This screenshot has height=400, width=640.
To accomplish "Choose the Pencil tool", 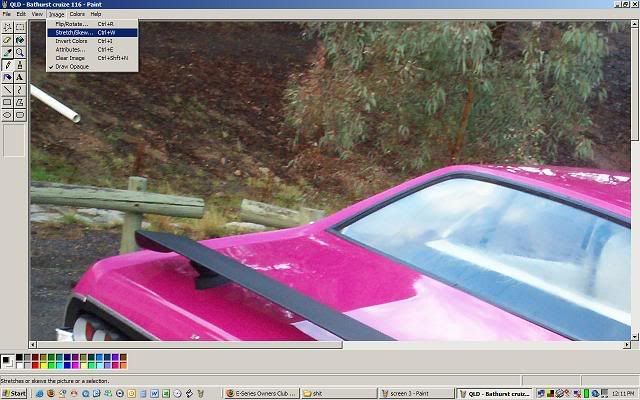I will (x=7, y=65).
